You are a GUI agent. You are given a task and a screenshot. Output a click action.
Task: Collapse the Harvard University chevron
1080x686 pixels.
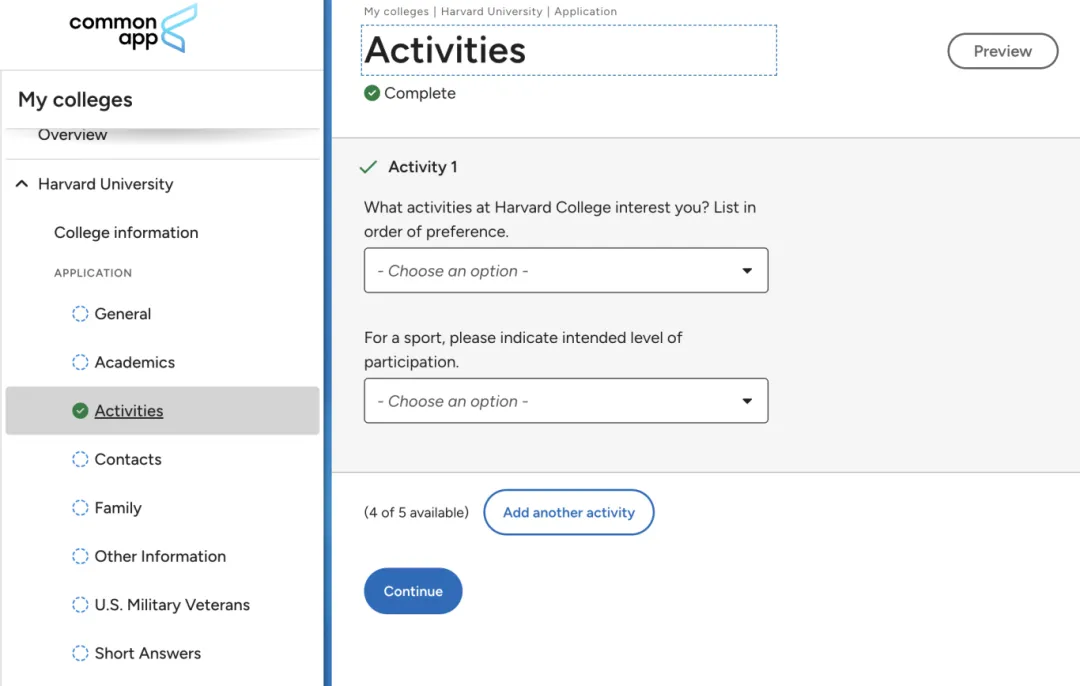22,184
